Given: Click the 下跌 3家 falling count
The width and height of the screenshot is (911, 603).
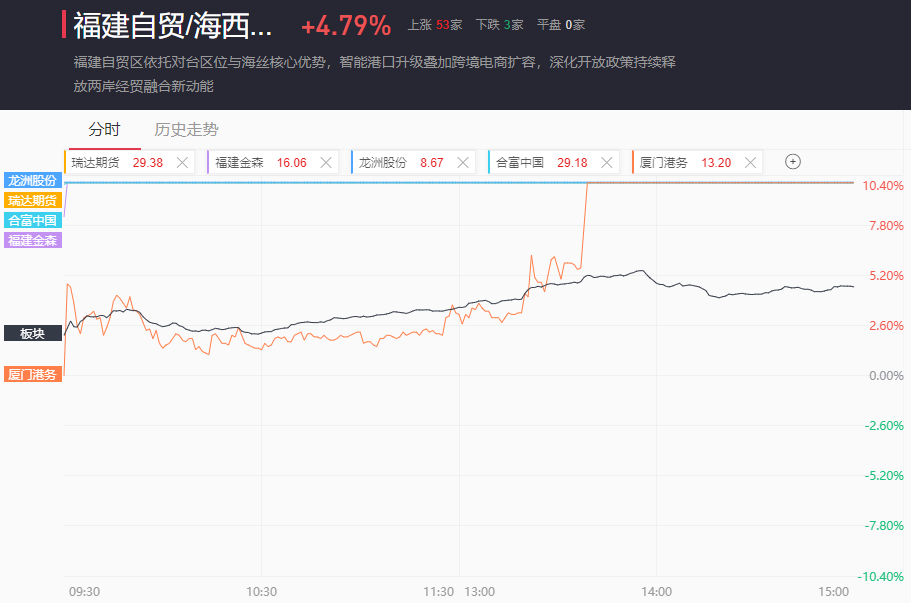Looking at the screenshot, I should click(x=499, y=25).
